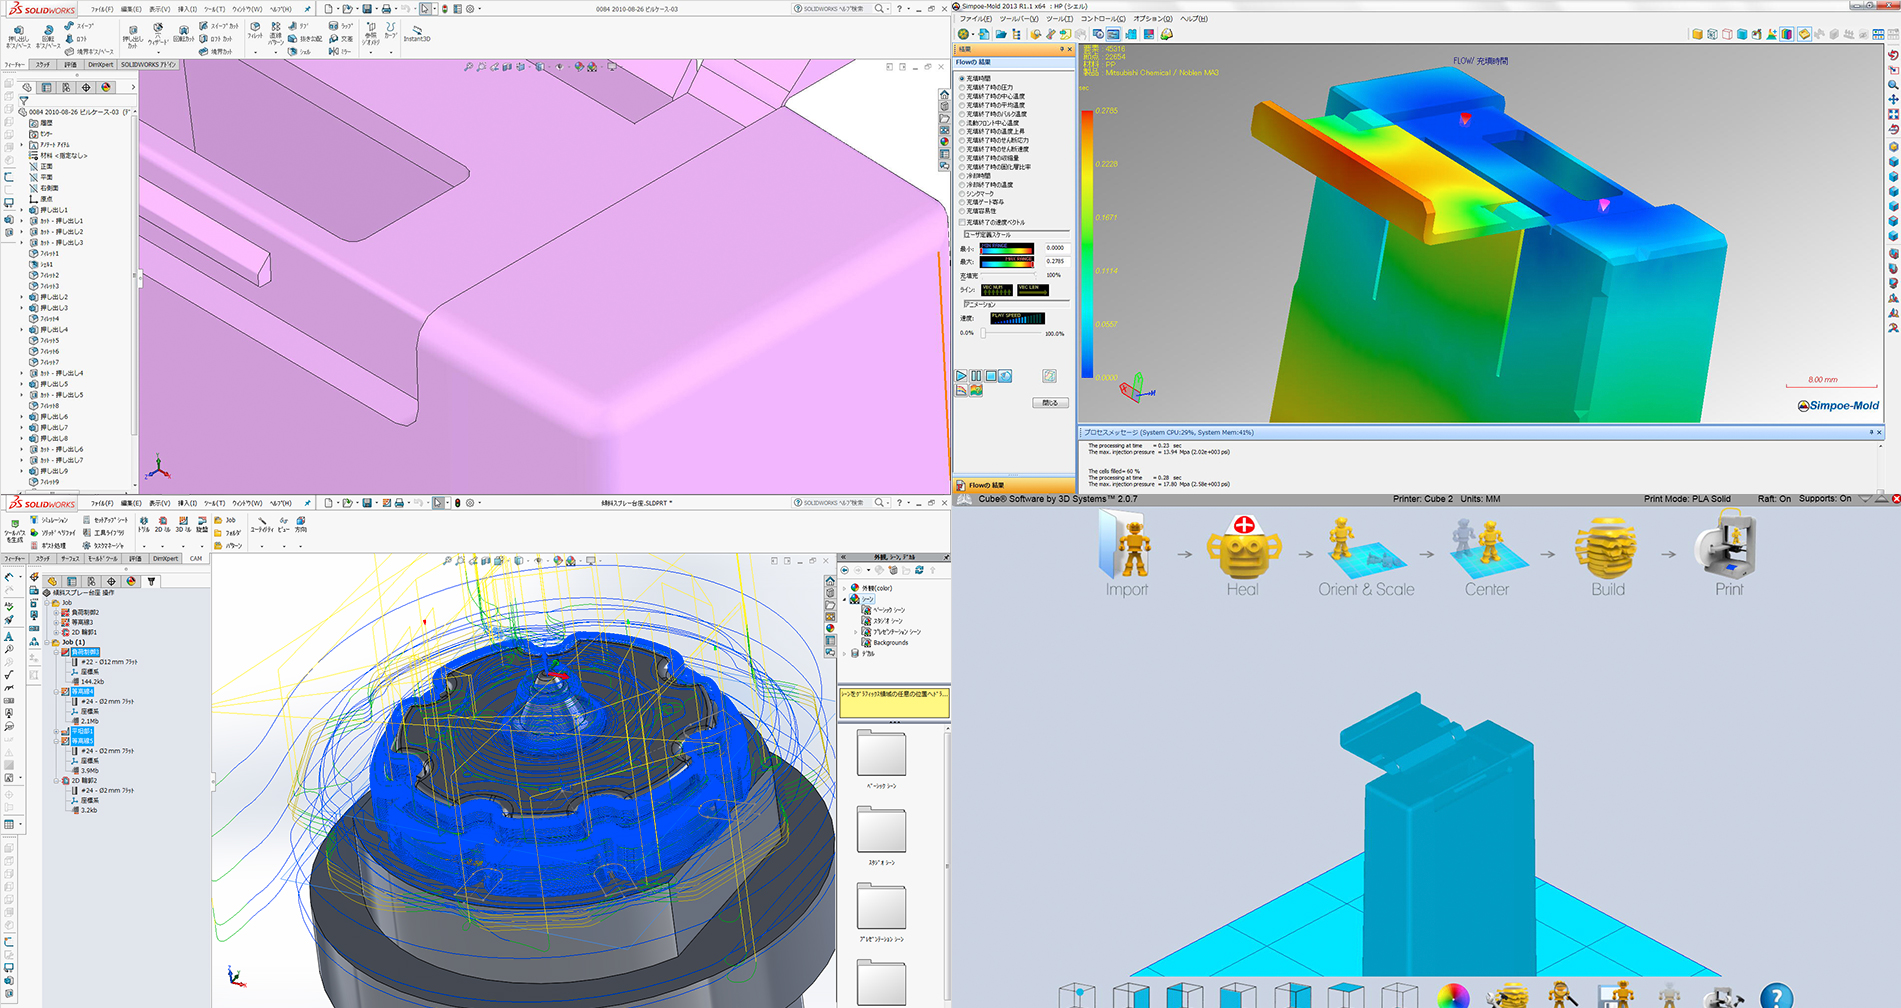Image resolution: width=1901 pixels, height=1008 pixels.
Task: Select the 冷却時間 cooling time radio button
Action: click(x=962, y=176)
